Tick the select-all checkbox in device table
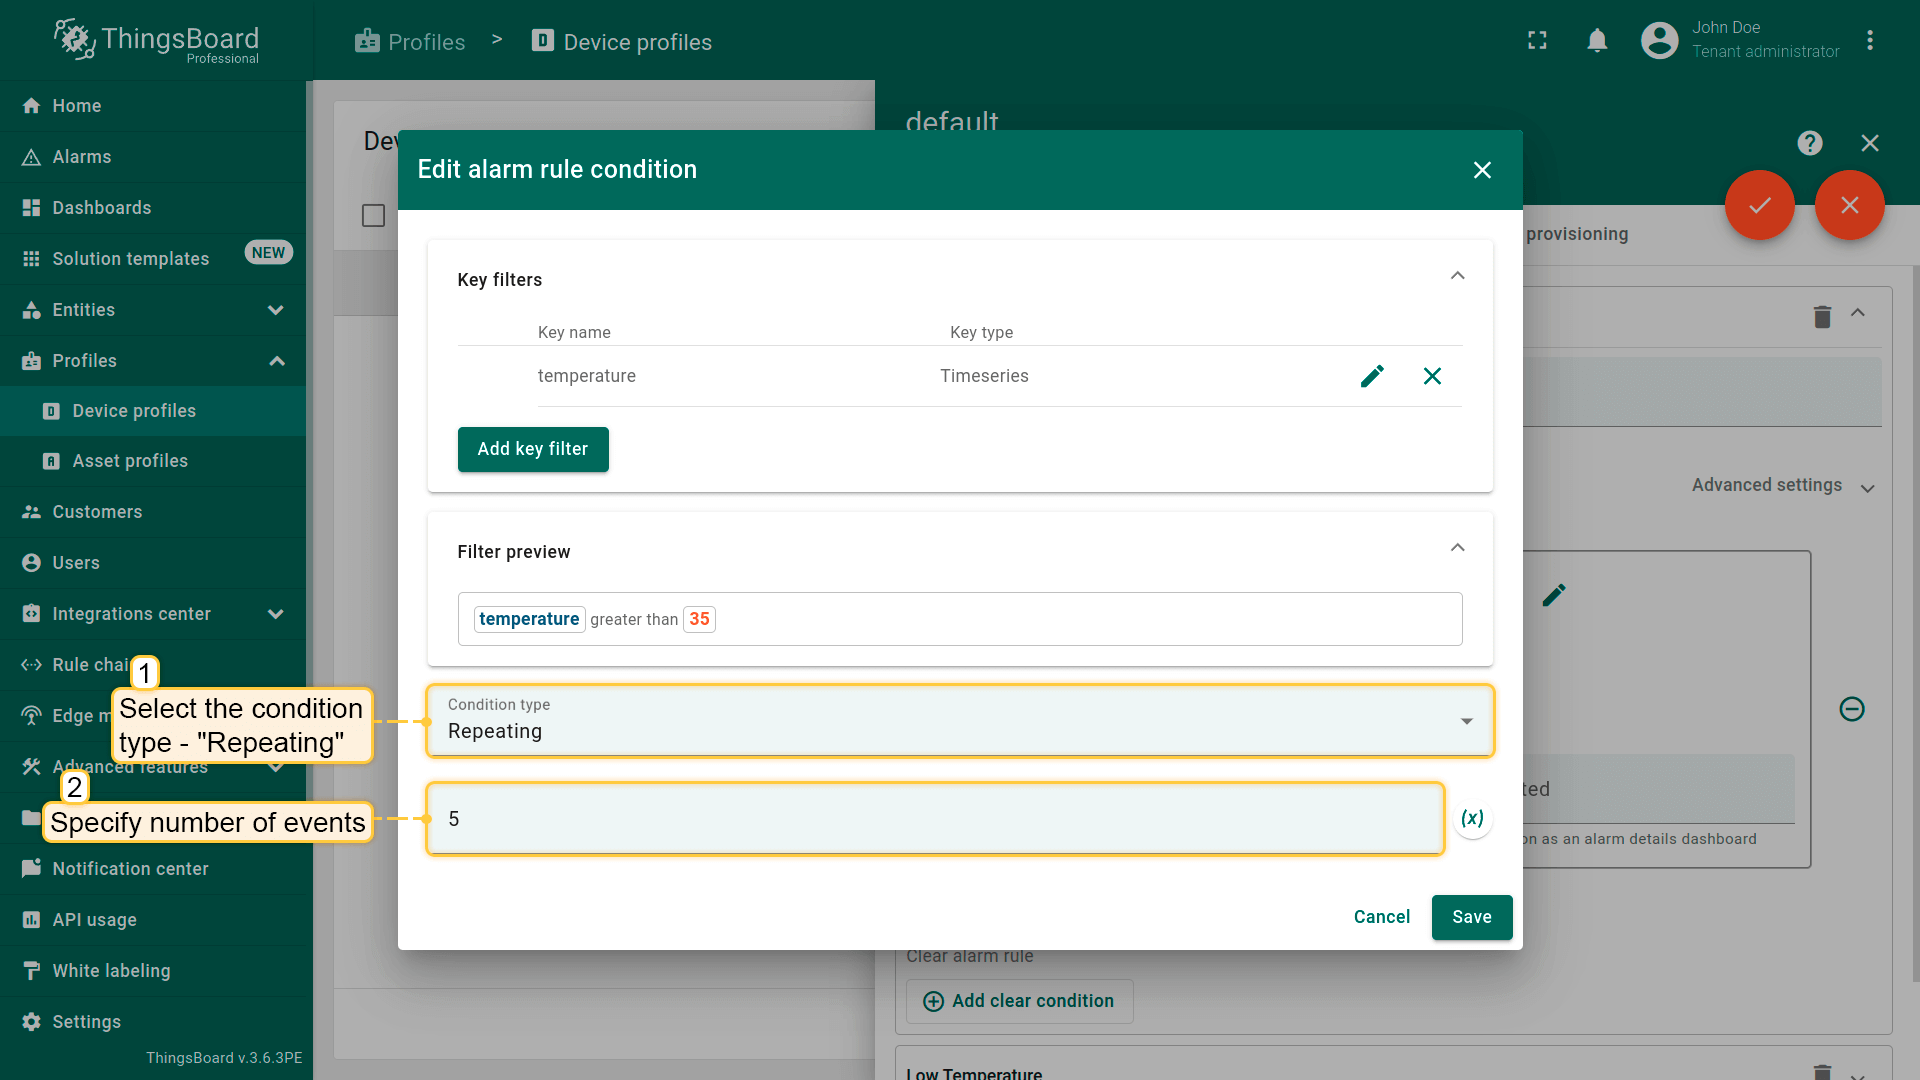The height and width of the screenshot is (1080, 1920). pos(373,216)
